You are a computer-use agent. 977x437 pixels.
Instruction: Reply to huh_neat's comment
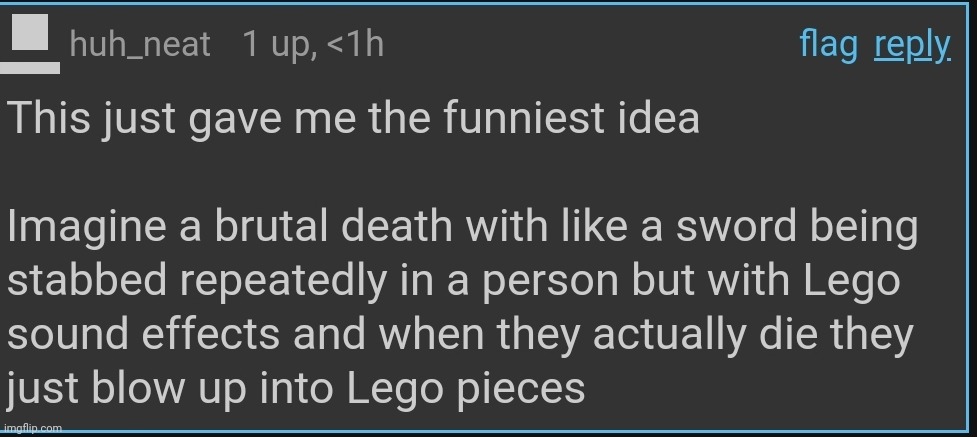coord(912,45)
